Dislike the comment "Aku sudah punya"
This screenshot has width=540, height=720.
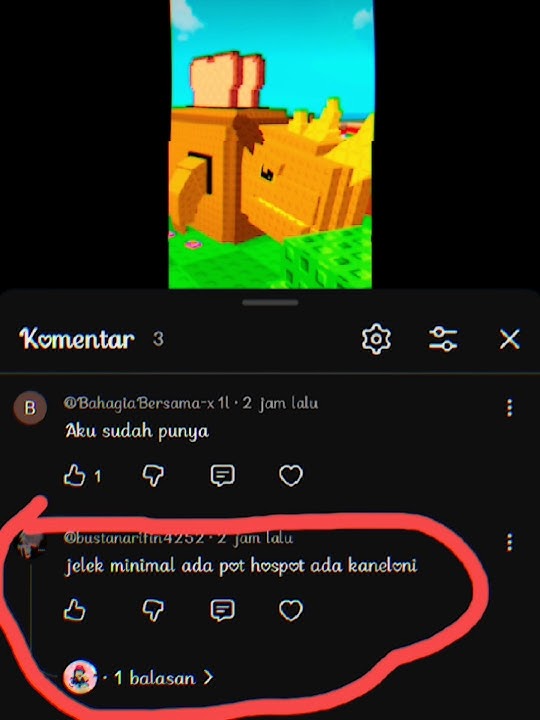pos(153,475)
